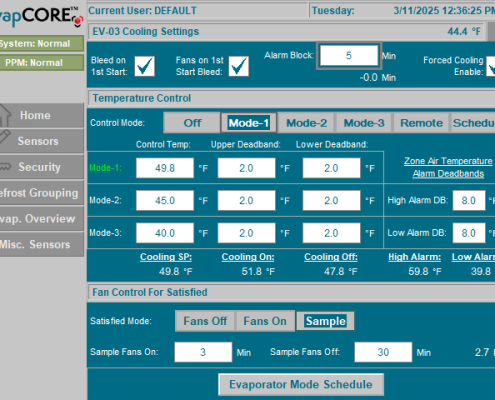The image size is (495, 400).
Task: Click the Alarm Block minutes field
Action: 349,56
